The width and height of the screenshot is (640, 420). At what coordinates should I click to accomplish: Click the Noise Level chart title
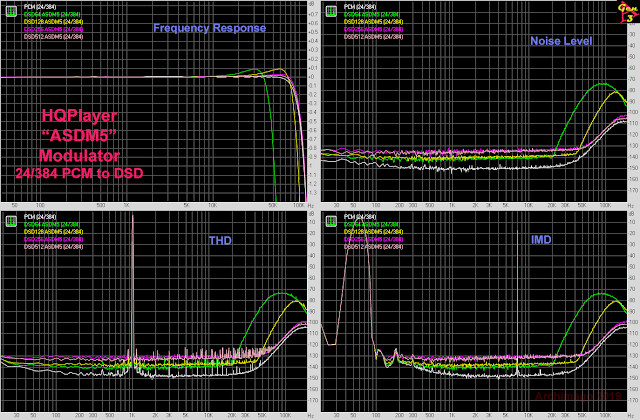click(561, 41)
